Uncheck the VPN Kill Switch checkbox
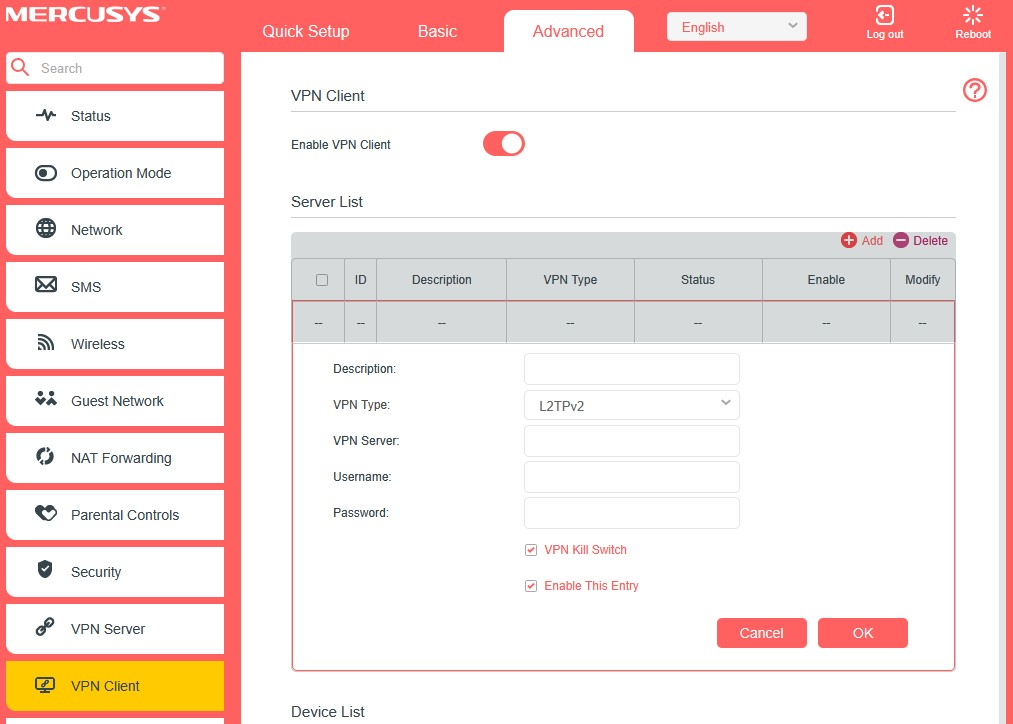Image resolution: width=1013 pixels, height=724 pixels. [x=530, y=549]
